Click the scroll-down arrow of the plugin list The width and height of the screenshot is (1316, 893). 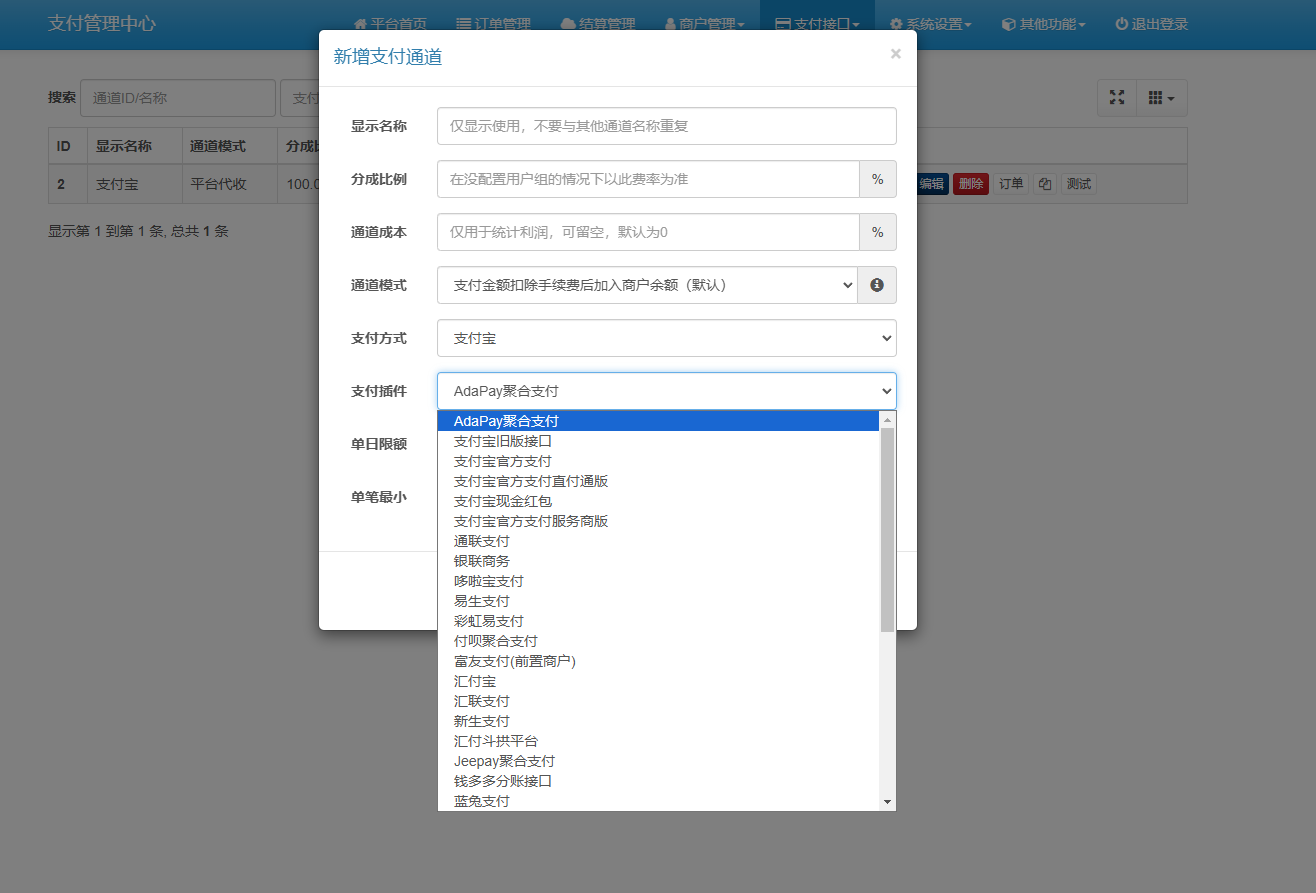tap(887, 802)
